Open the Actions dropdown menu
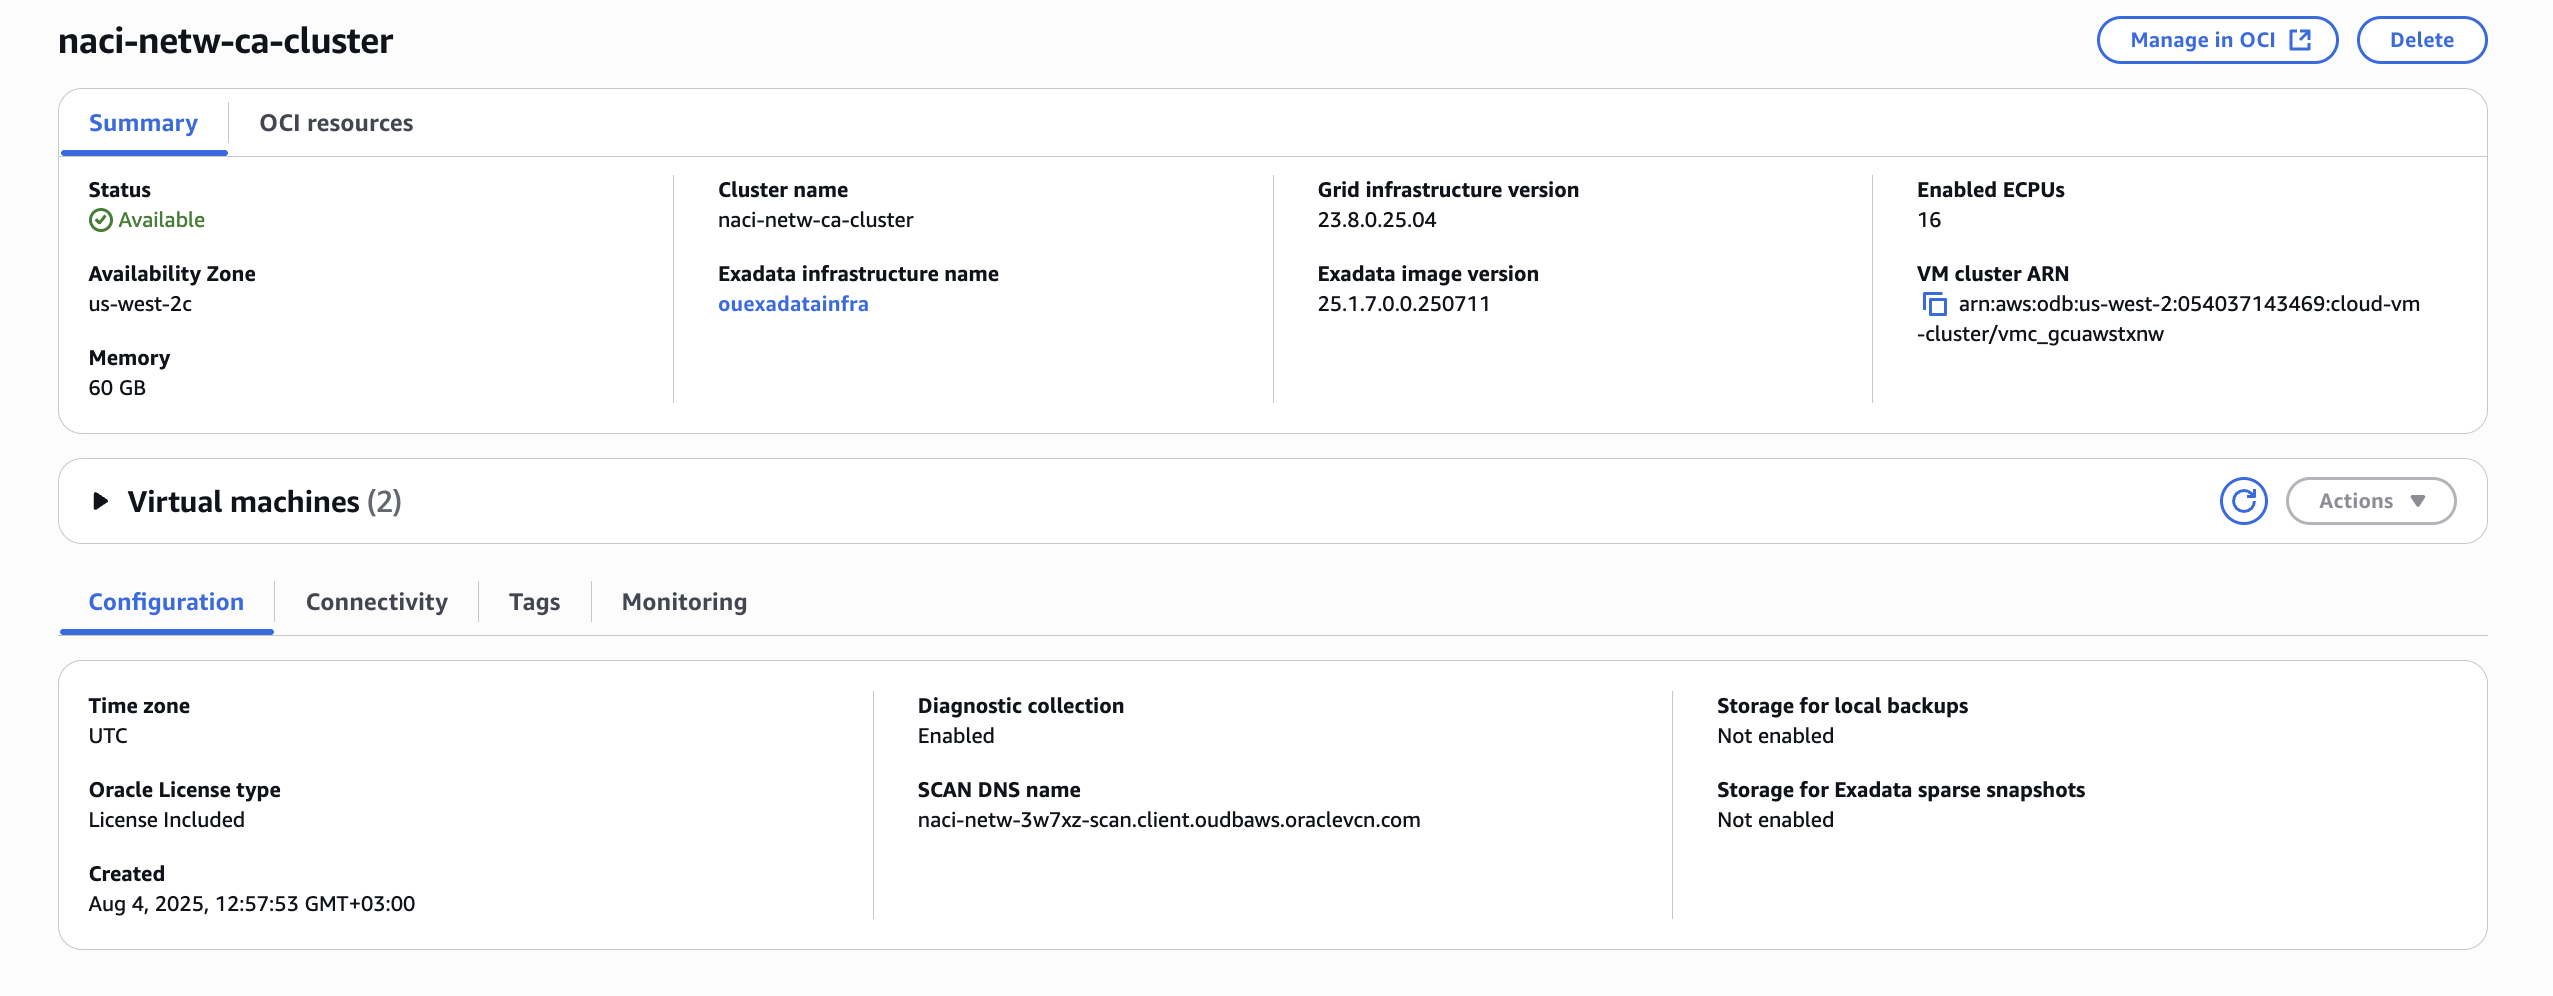 coord(2370,501)
